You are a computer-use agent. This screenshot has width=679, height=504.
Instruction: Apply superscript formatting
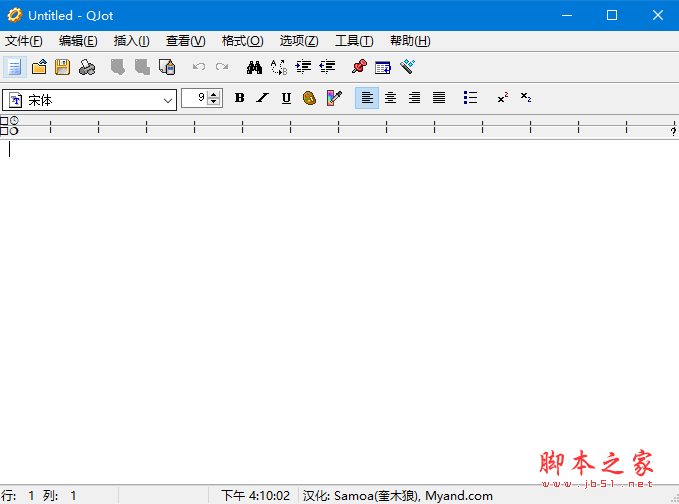pyautogui.click(x=503, y=98)
